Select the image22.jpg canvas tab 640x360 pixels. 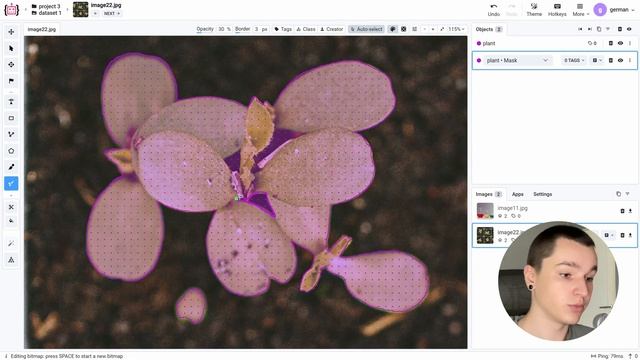[42, 29]
